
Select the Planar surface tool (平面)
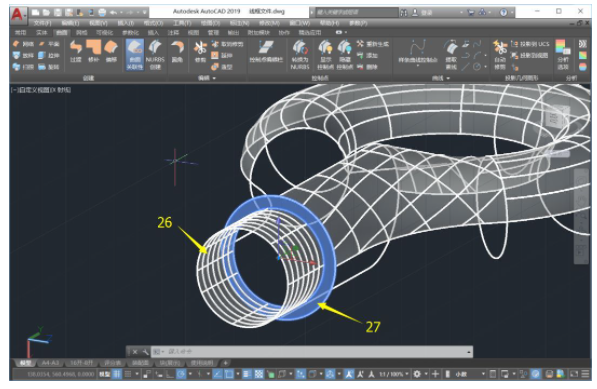(49, 44)
